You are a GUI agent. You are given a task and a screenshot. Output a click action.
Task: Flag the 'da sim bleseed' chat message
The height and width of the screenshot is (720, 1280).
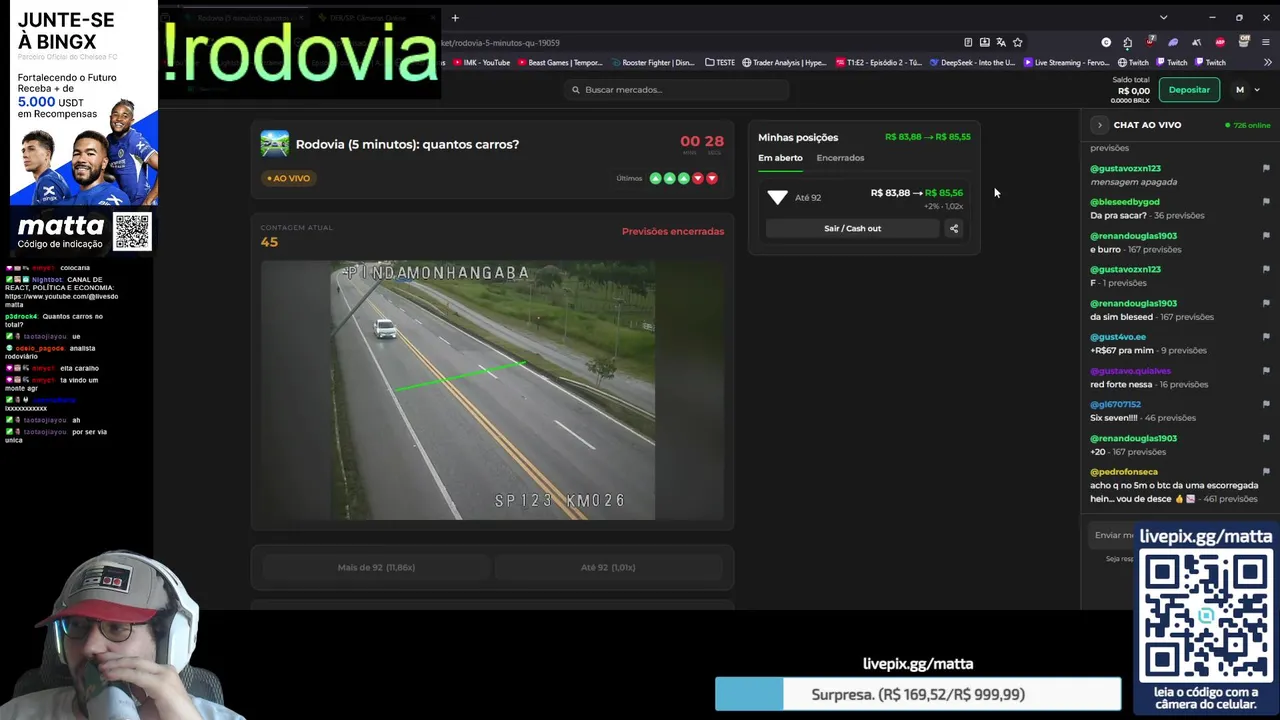tap(1266, 303)
